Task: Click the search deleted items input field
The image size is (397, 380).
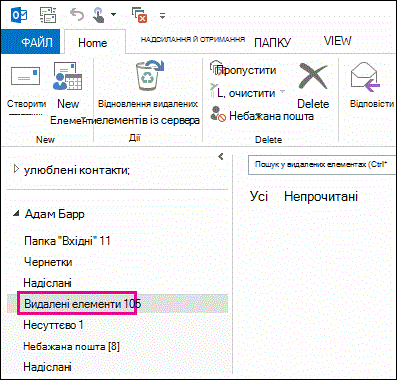Action: click(x=322, y=164)
